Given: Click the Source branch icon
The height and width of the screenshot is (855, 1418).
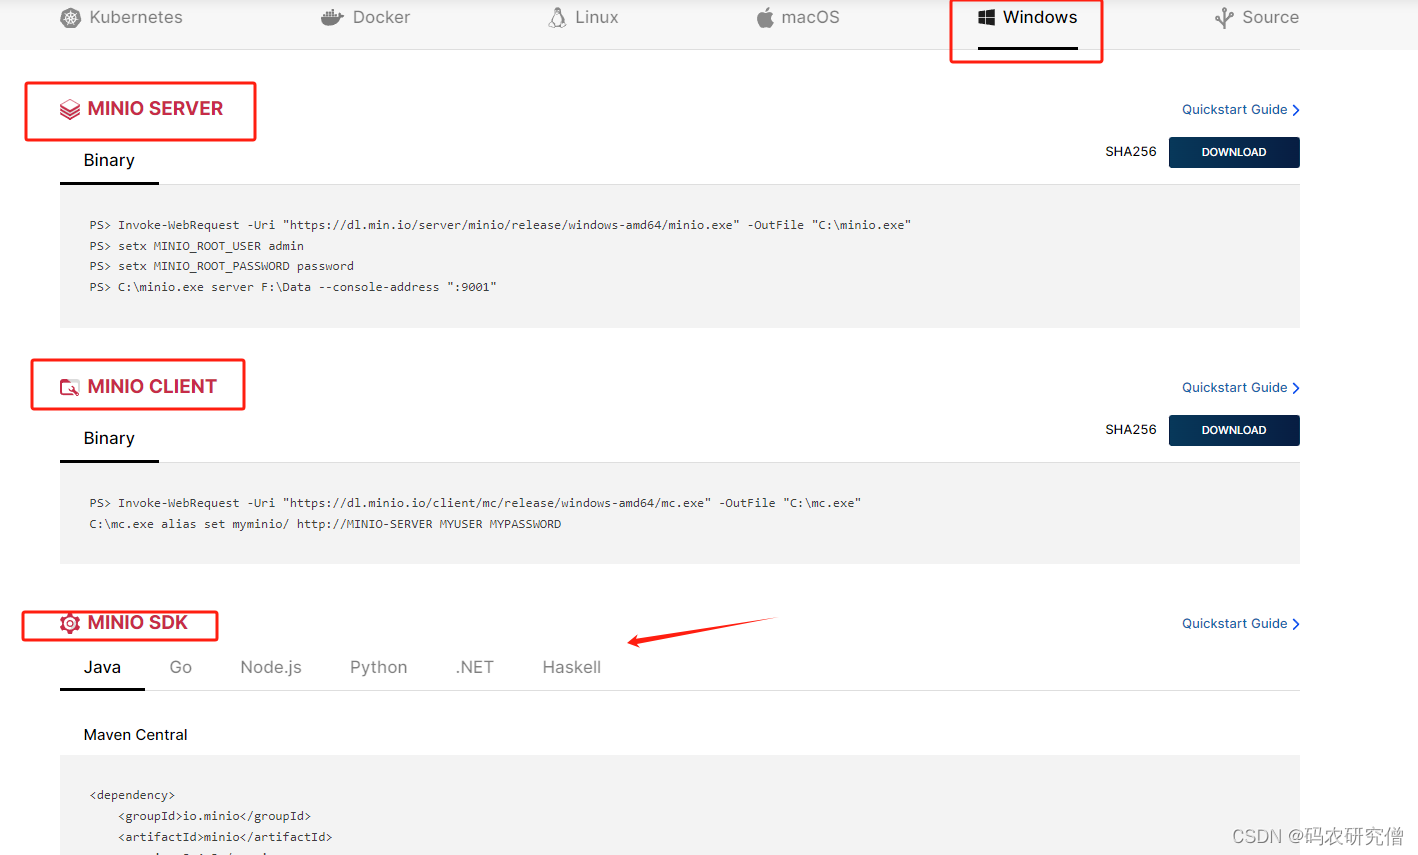Looking at the screenshot, I should click(x=1224, y=18).
